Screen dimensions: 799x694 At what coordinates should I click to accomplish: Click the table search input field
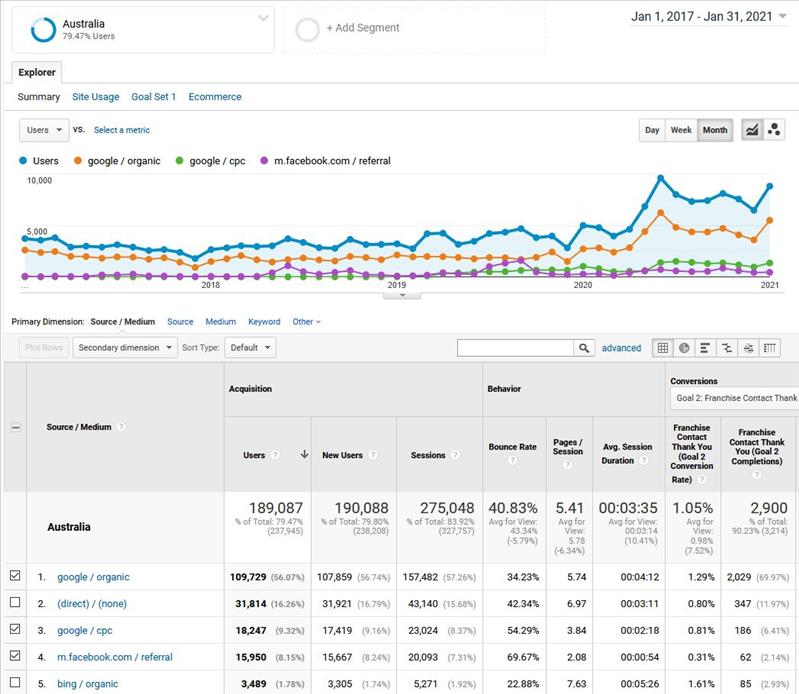point(516,348)
